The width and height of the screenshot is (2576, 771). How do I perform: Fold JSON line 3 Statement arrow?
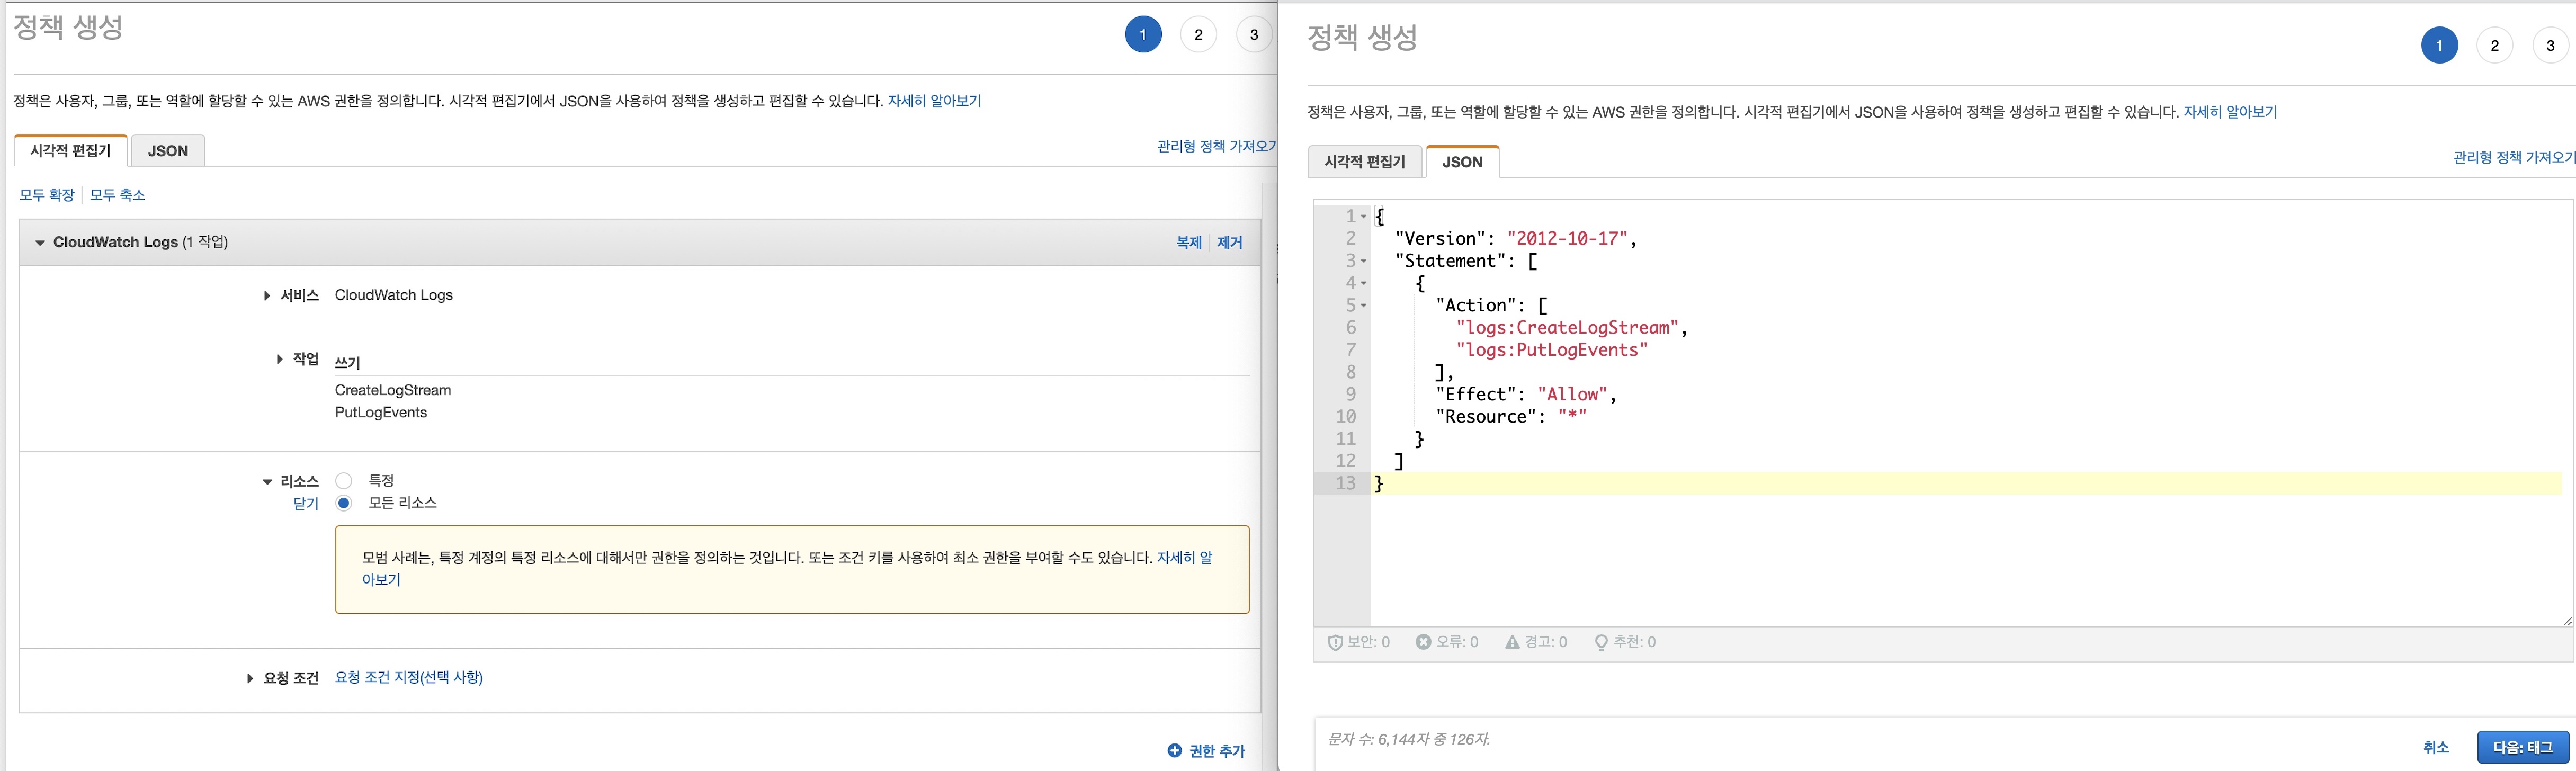click(x=1364, y=262)
